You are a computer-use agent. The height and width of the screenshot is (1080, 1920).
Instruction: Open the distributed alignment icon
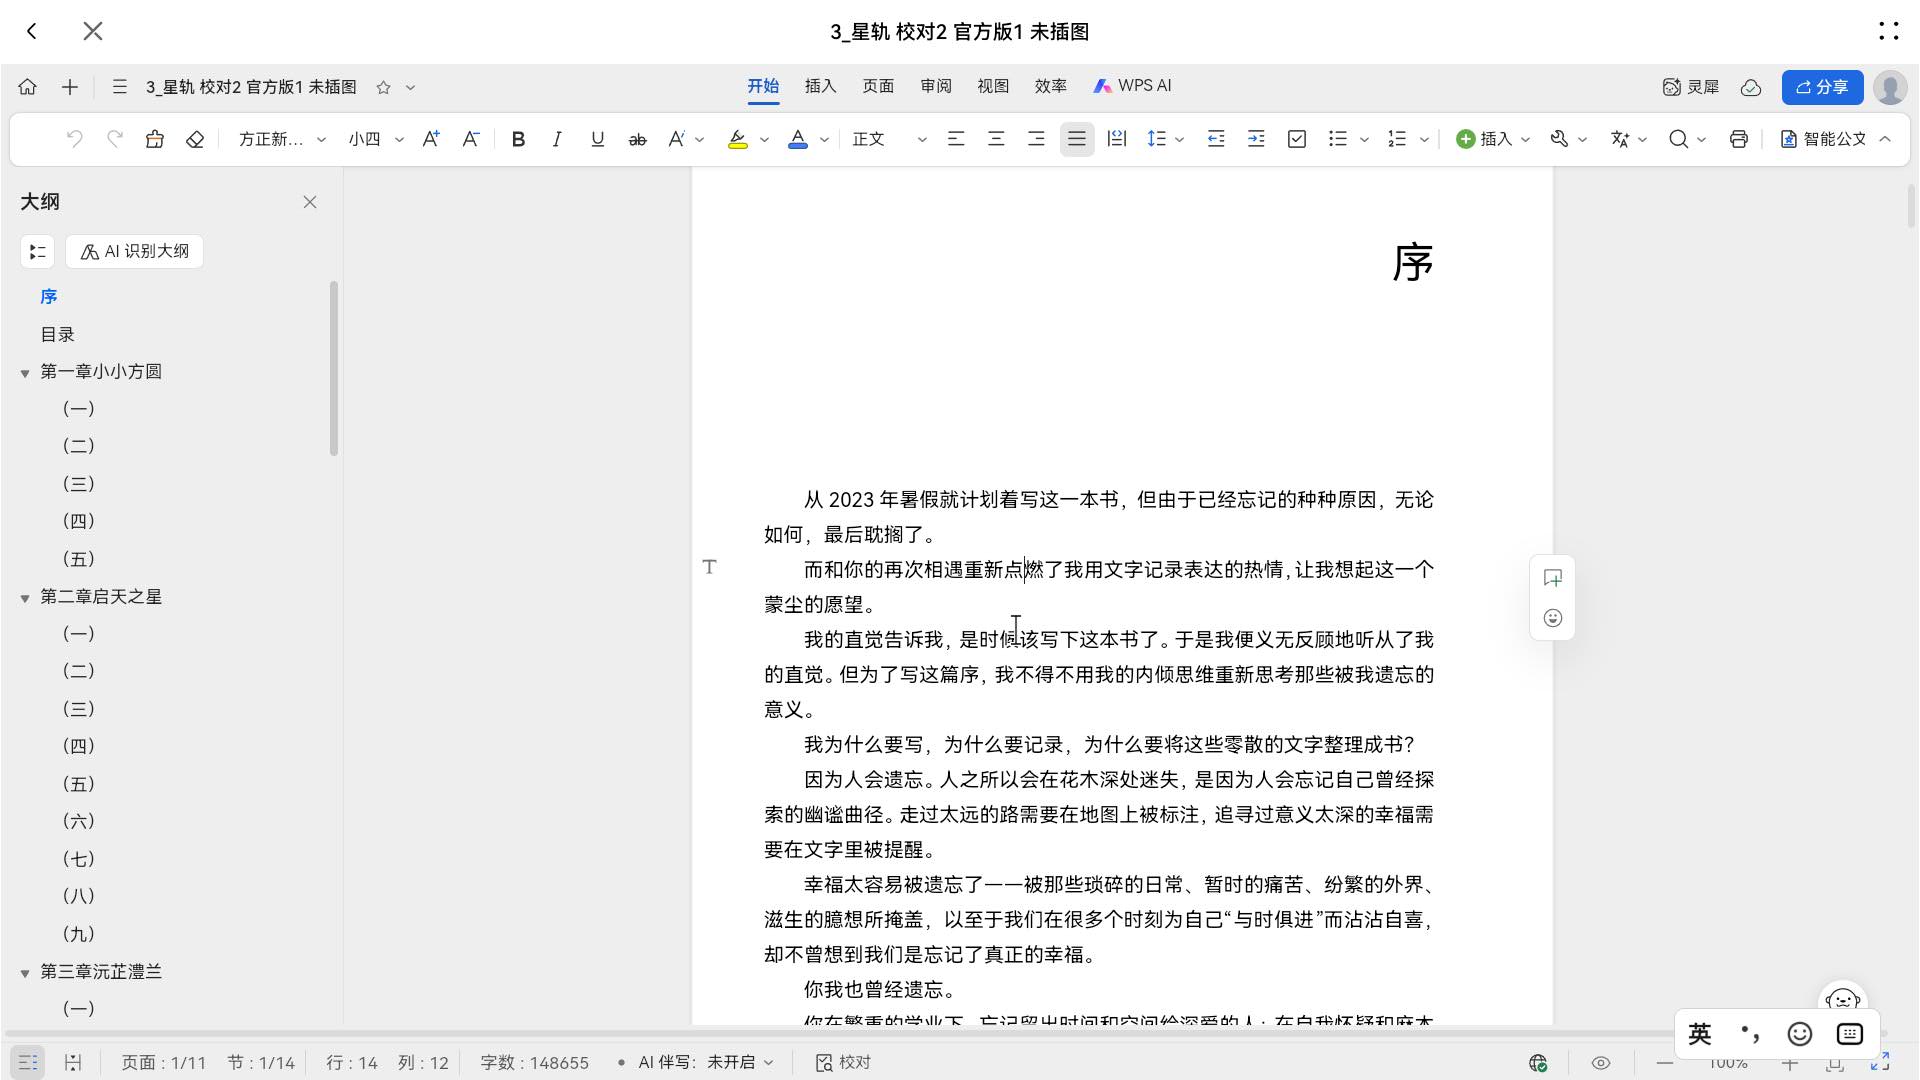pyautogui.click(x=1116, y=139)
